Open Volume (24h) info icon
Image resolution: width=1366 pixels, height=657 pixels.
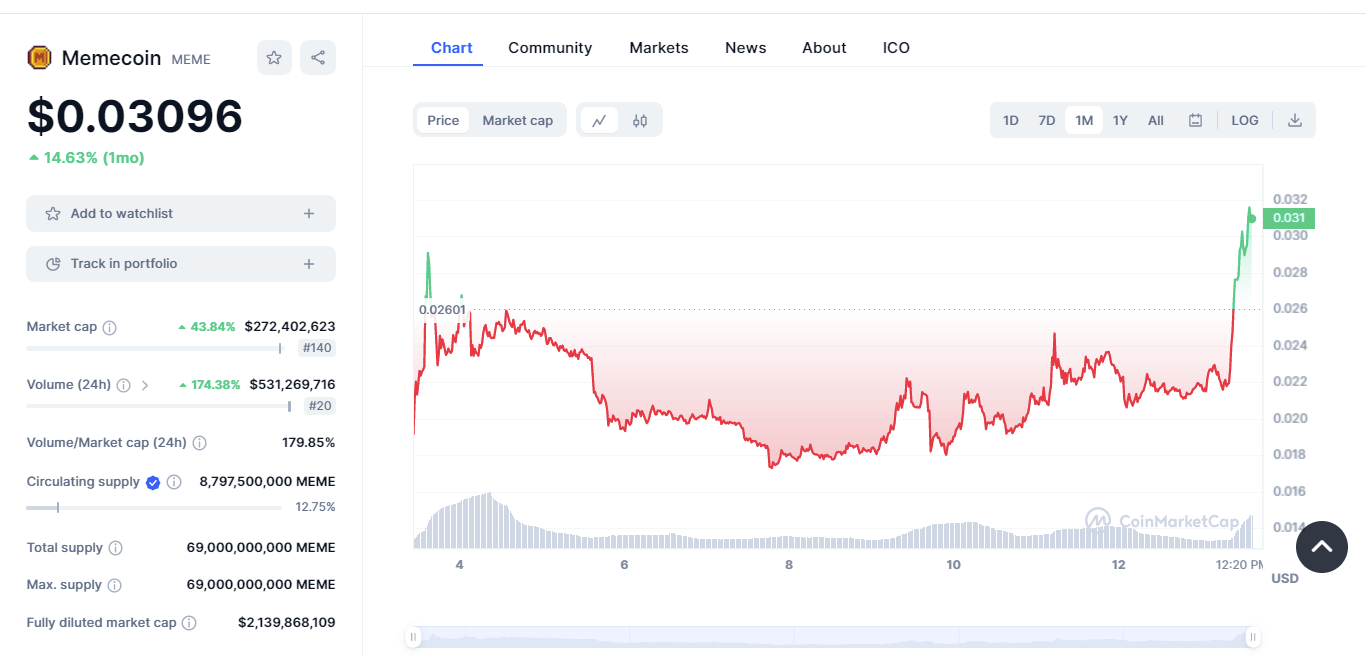[123, 385]
